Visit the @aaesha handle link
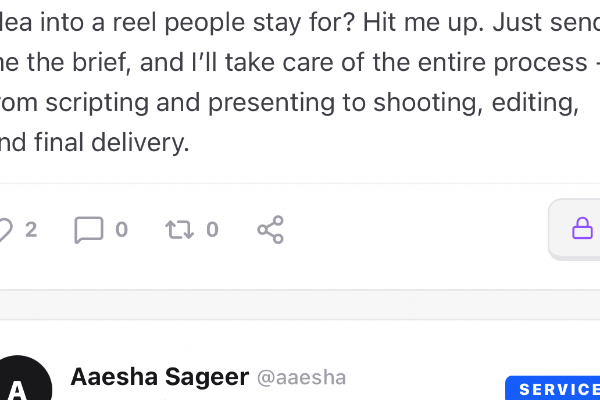Image resolution: width=600 pixels, height=400 pixels. coord(302,378)
